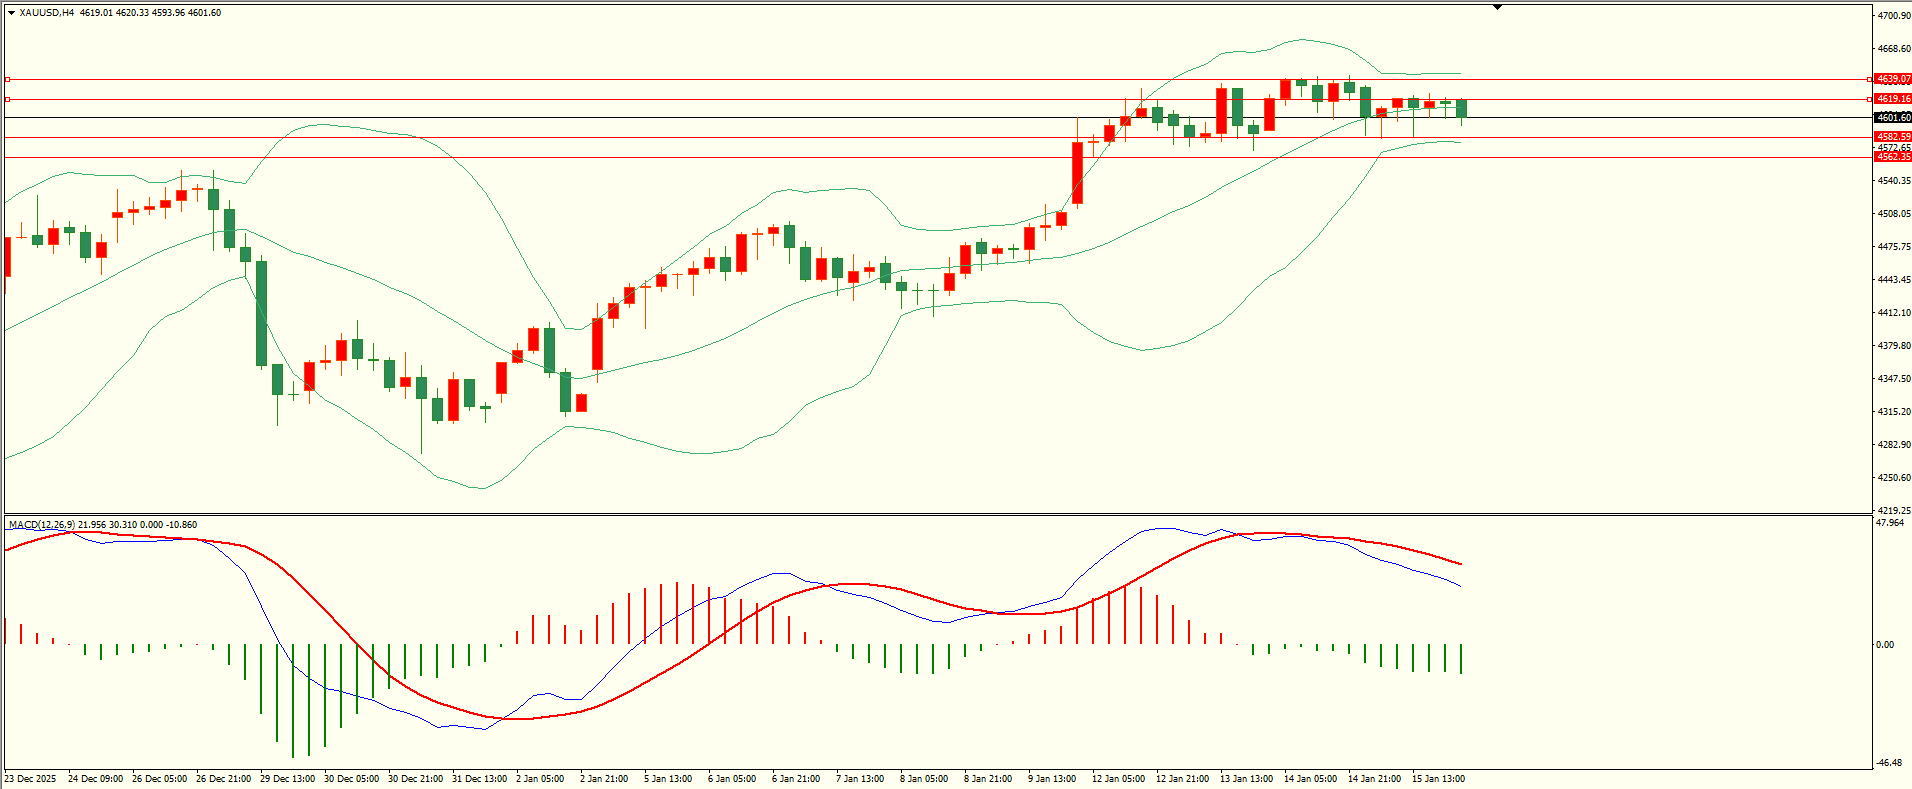
Task: Click the red 4562.35 price label
Action: (x=1892, y=157)
